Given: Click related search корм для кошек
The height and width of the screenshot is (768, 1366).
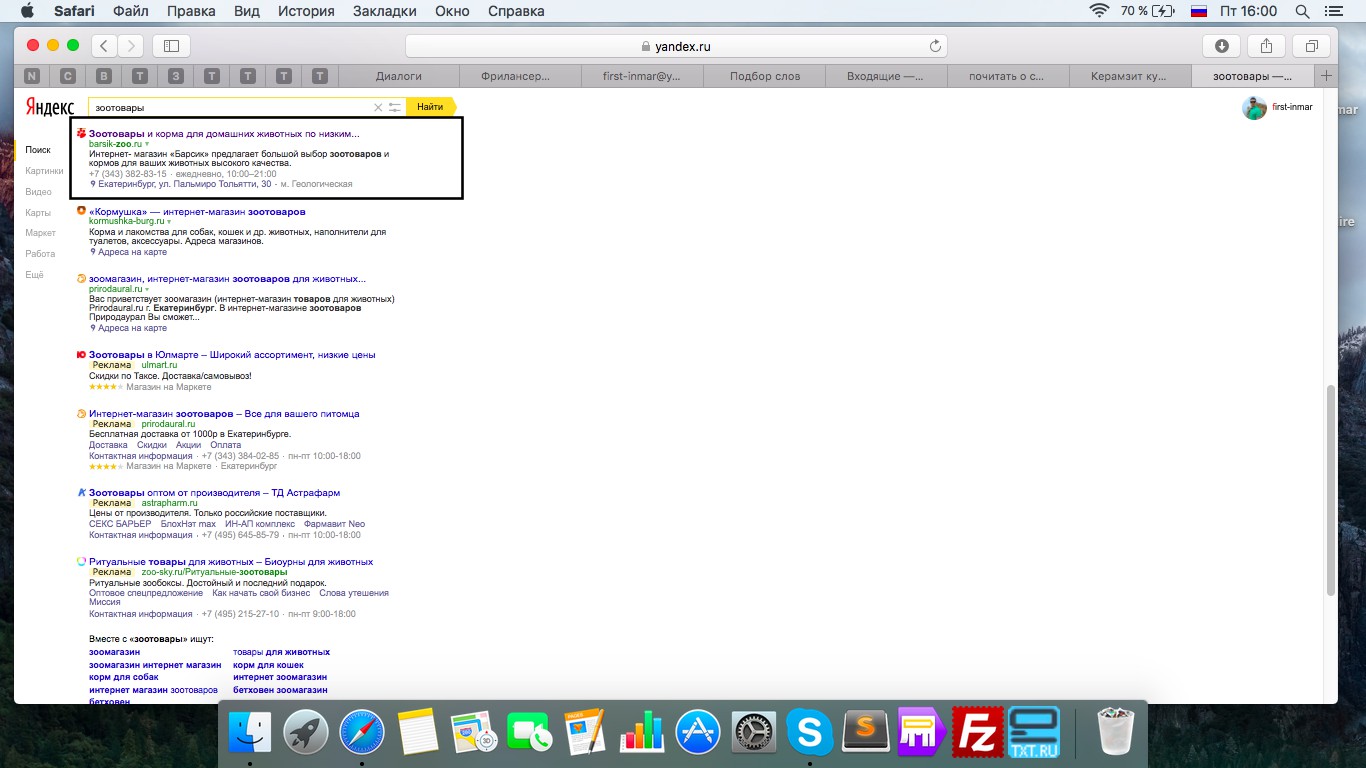Looking at the screenshot, I should pos(268,665).
